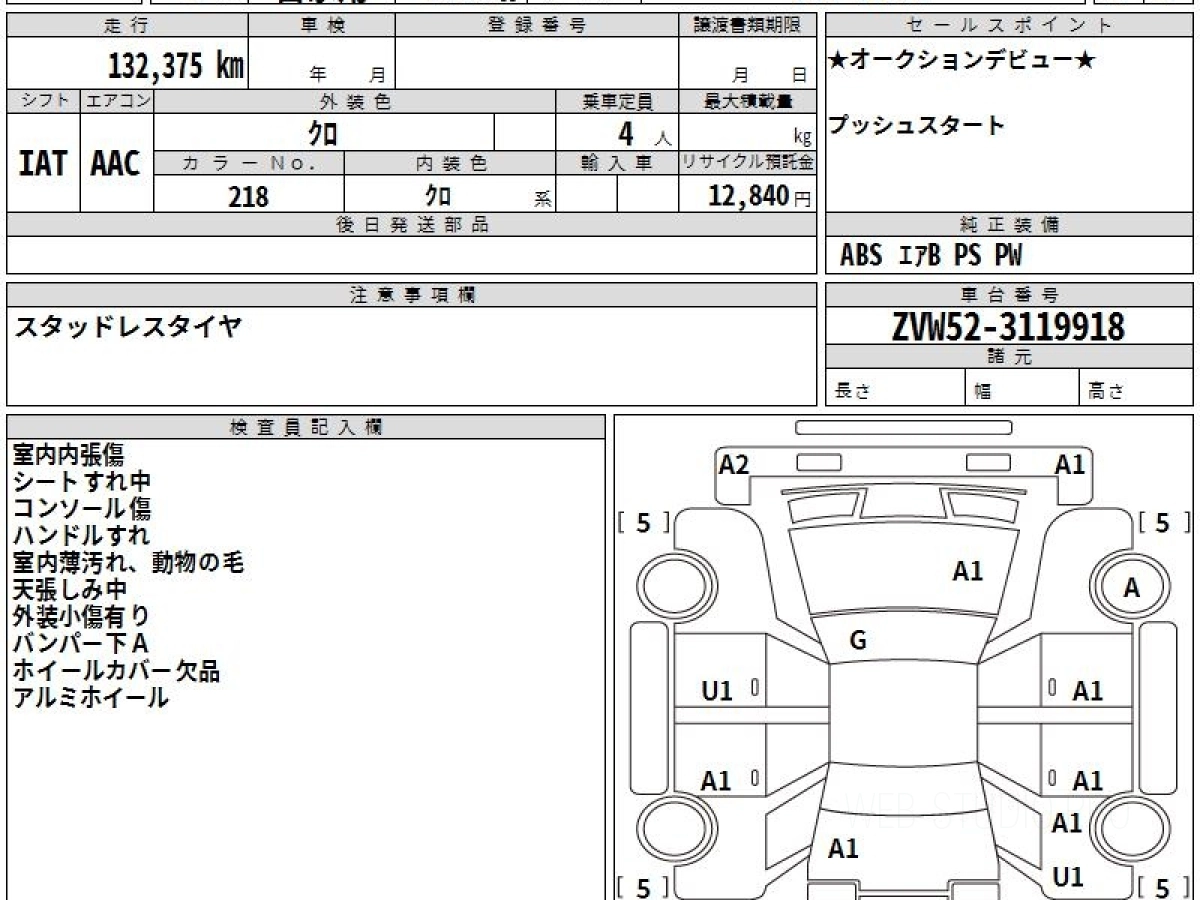Click the U1 mark on left door
Image resolution: width=1200 pixels, height=900 pixels.
(717, 690)
